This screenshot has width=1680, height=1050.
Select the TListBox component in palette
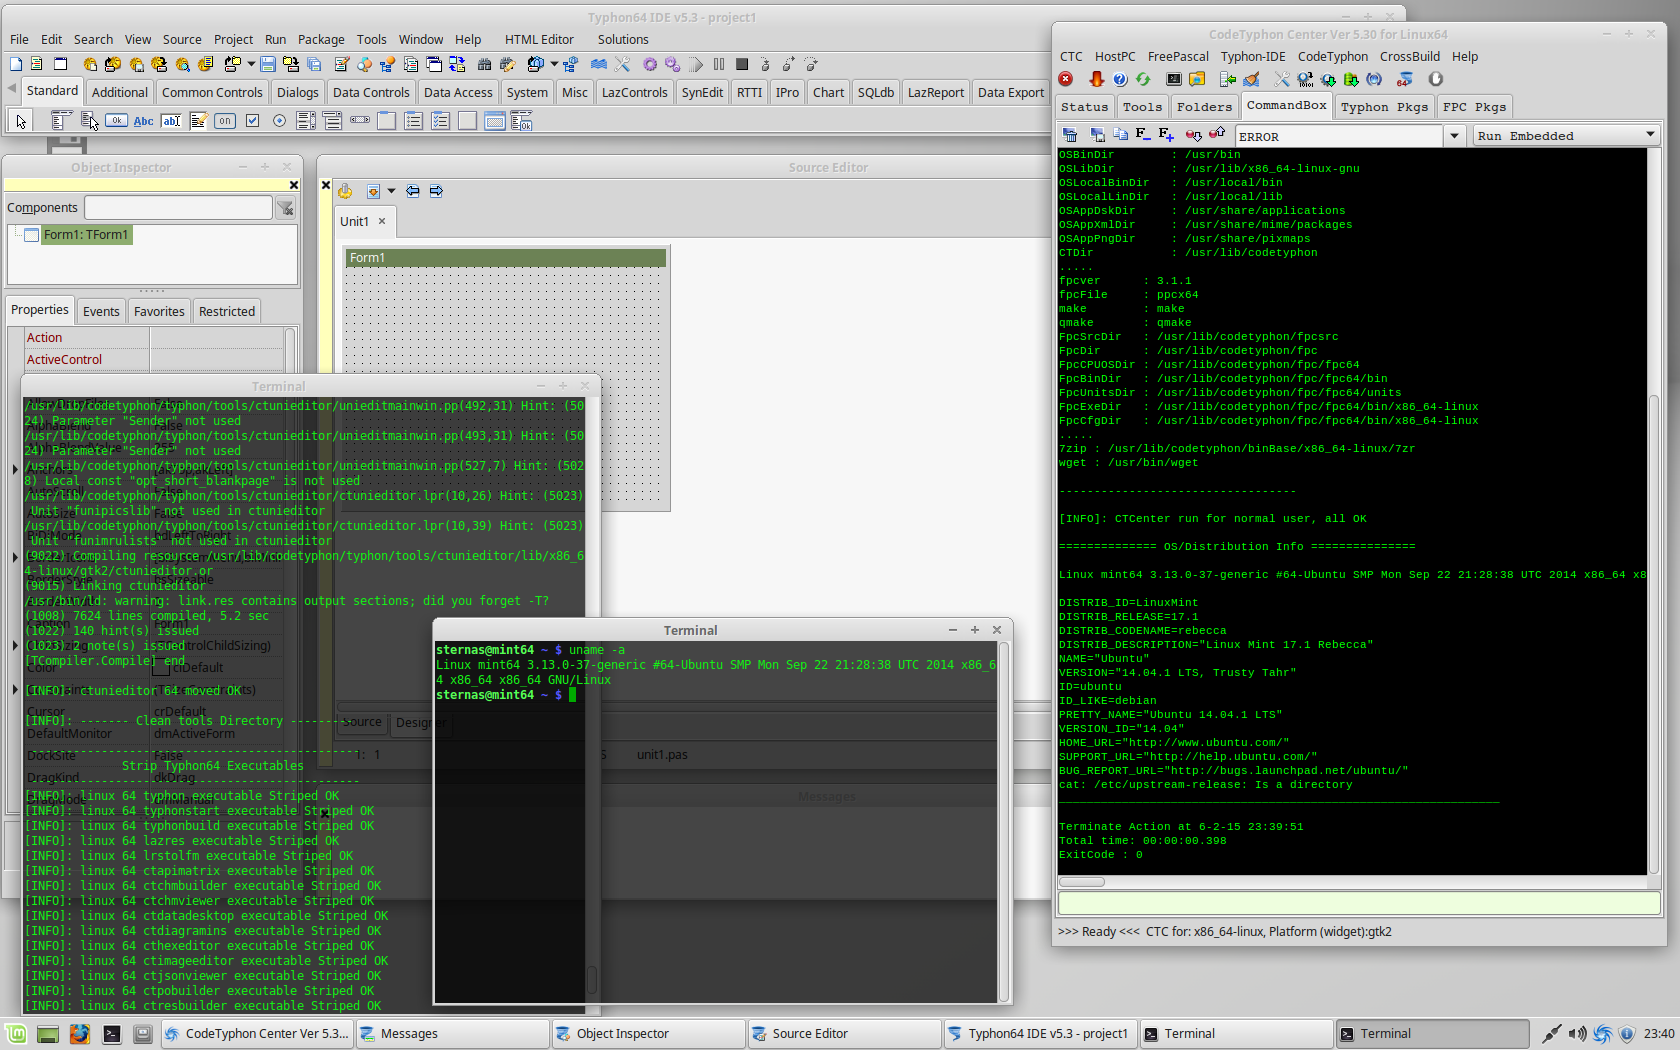pyautogui.click(x=306, y=121)
